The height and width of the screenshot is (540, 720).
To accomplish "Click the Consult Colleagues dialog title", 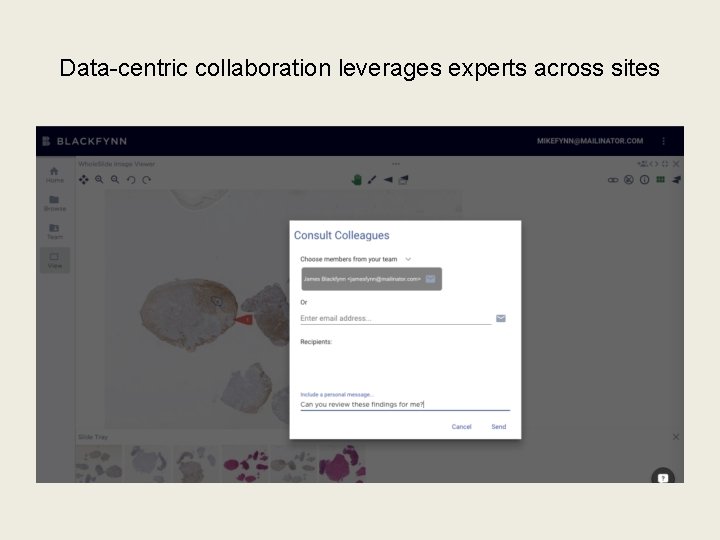I will [342, 235].
